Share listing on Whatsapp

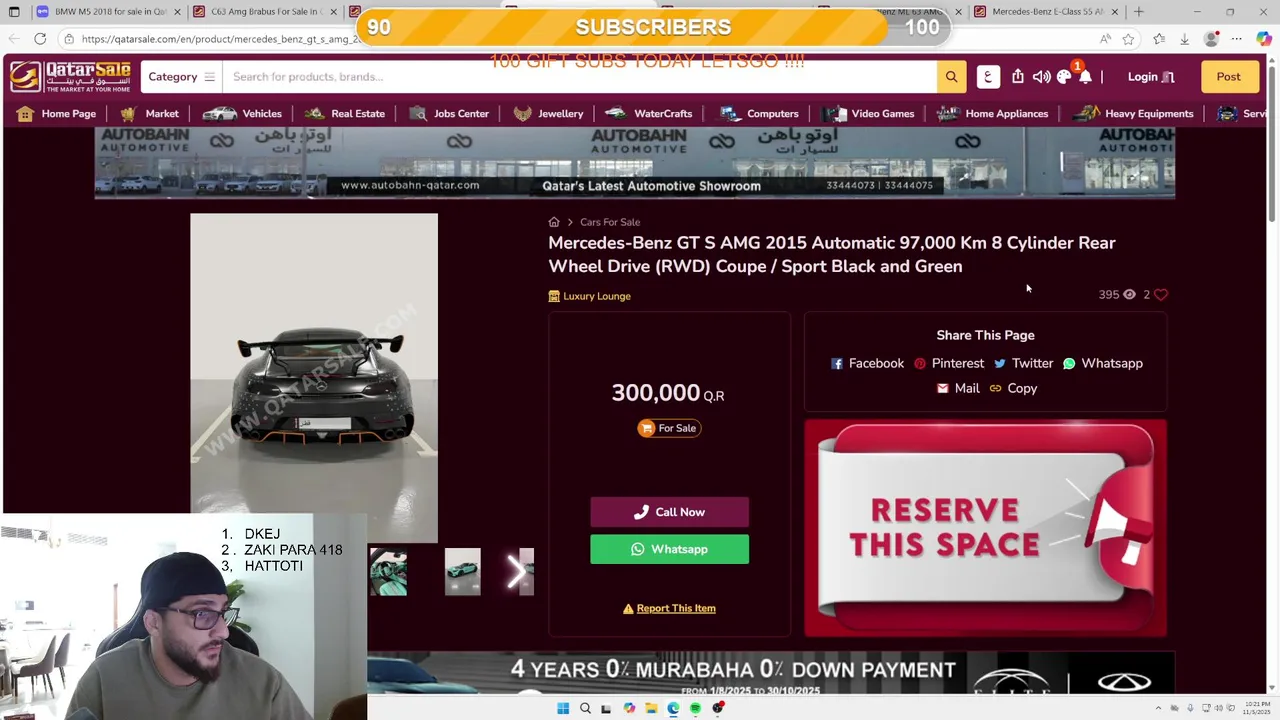[x=1103, y=363]
